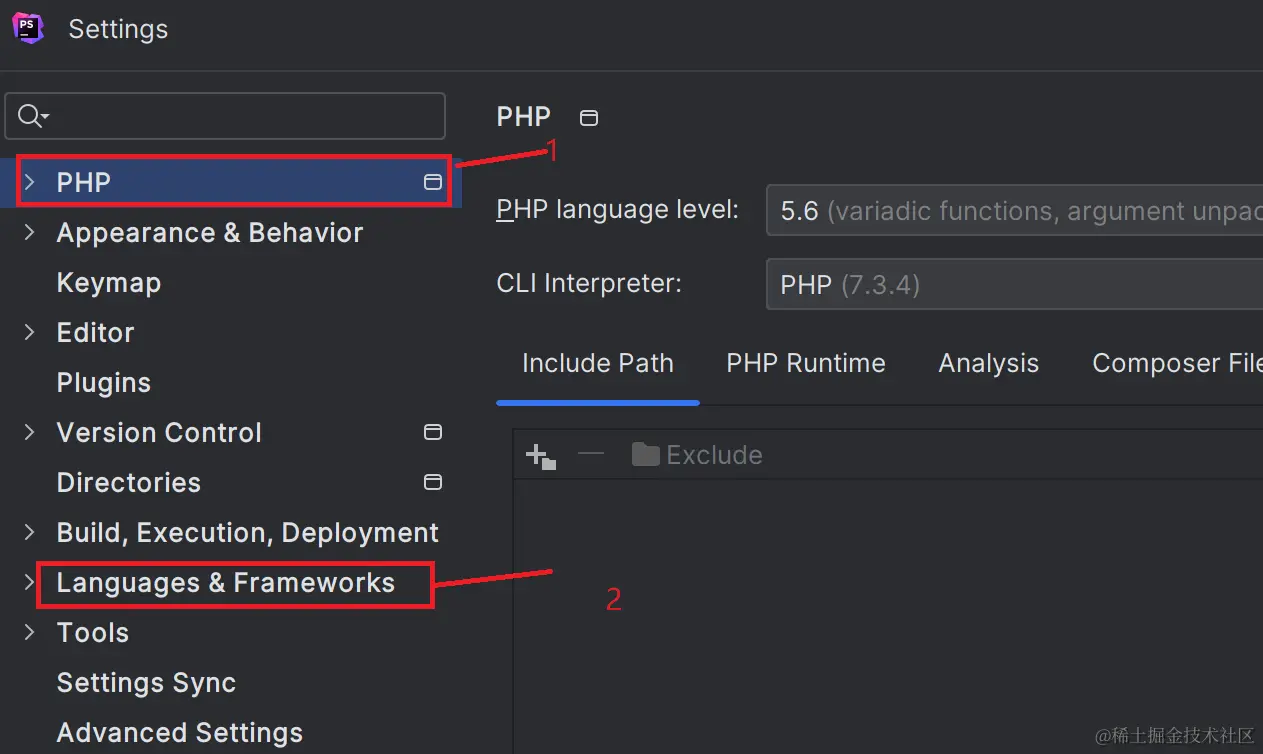
Task: Open the Keymap settings page
Action: [108, 282]
